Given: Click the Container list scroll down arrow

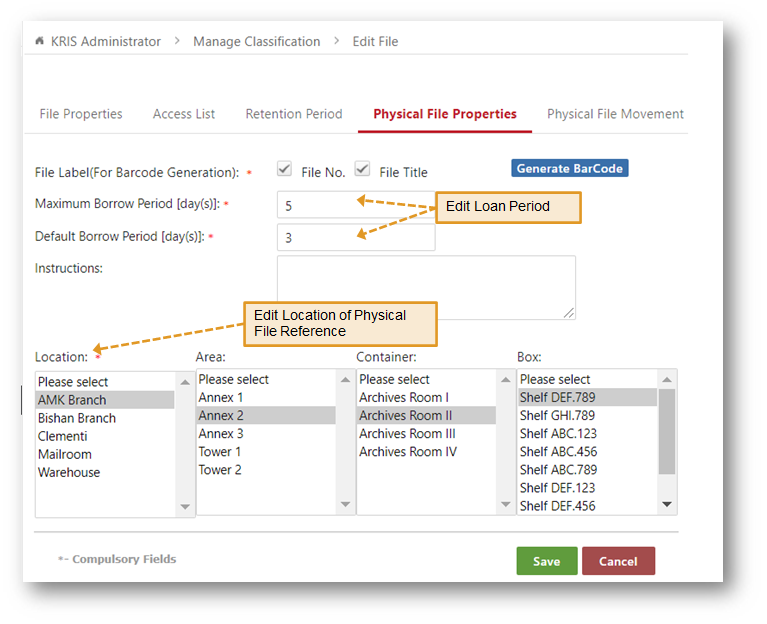Looking at the screenshot, I should click(506, 504).
